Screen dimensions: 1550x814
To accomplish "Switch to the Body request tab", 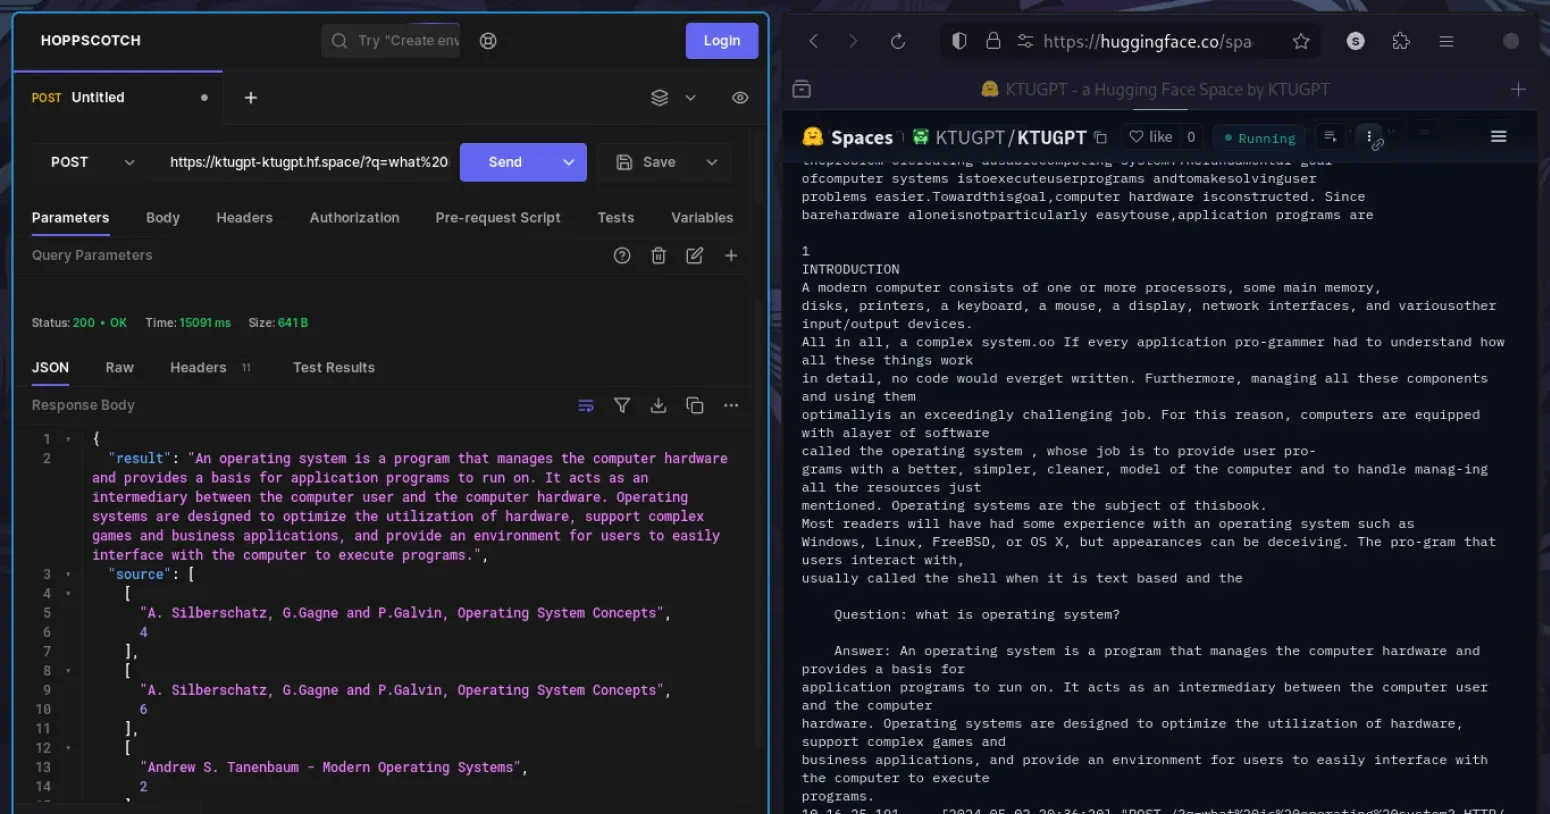I will point(163,217).
